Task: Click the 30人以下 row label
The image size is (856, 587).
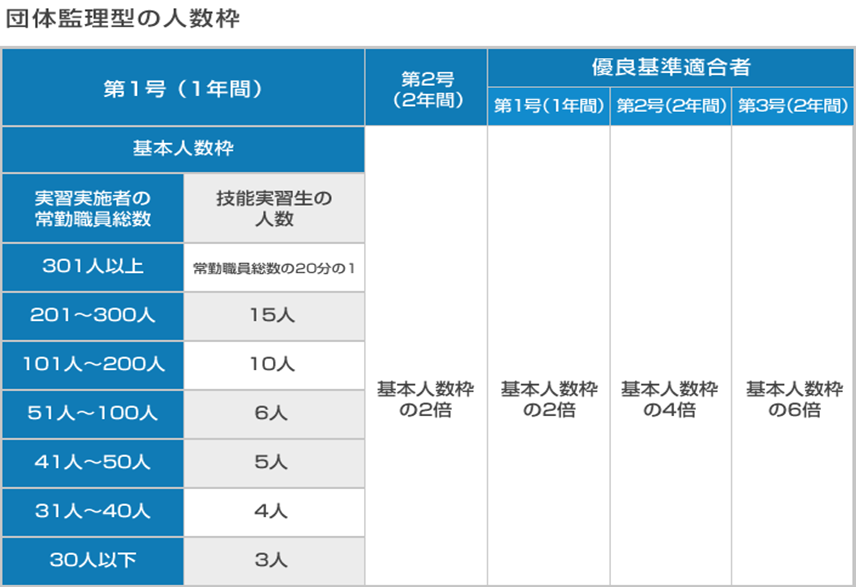Action: 93,560
